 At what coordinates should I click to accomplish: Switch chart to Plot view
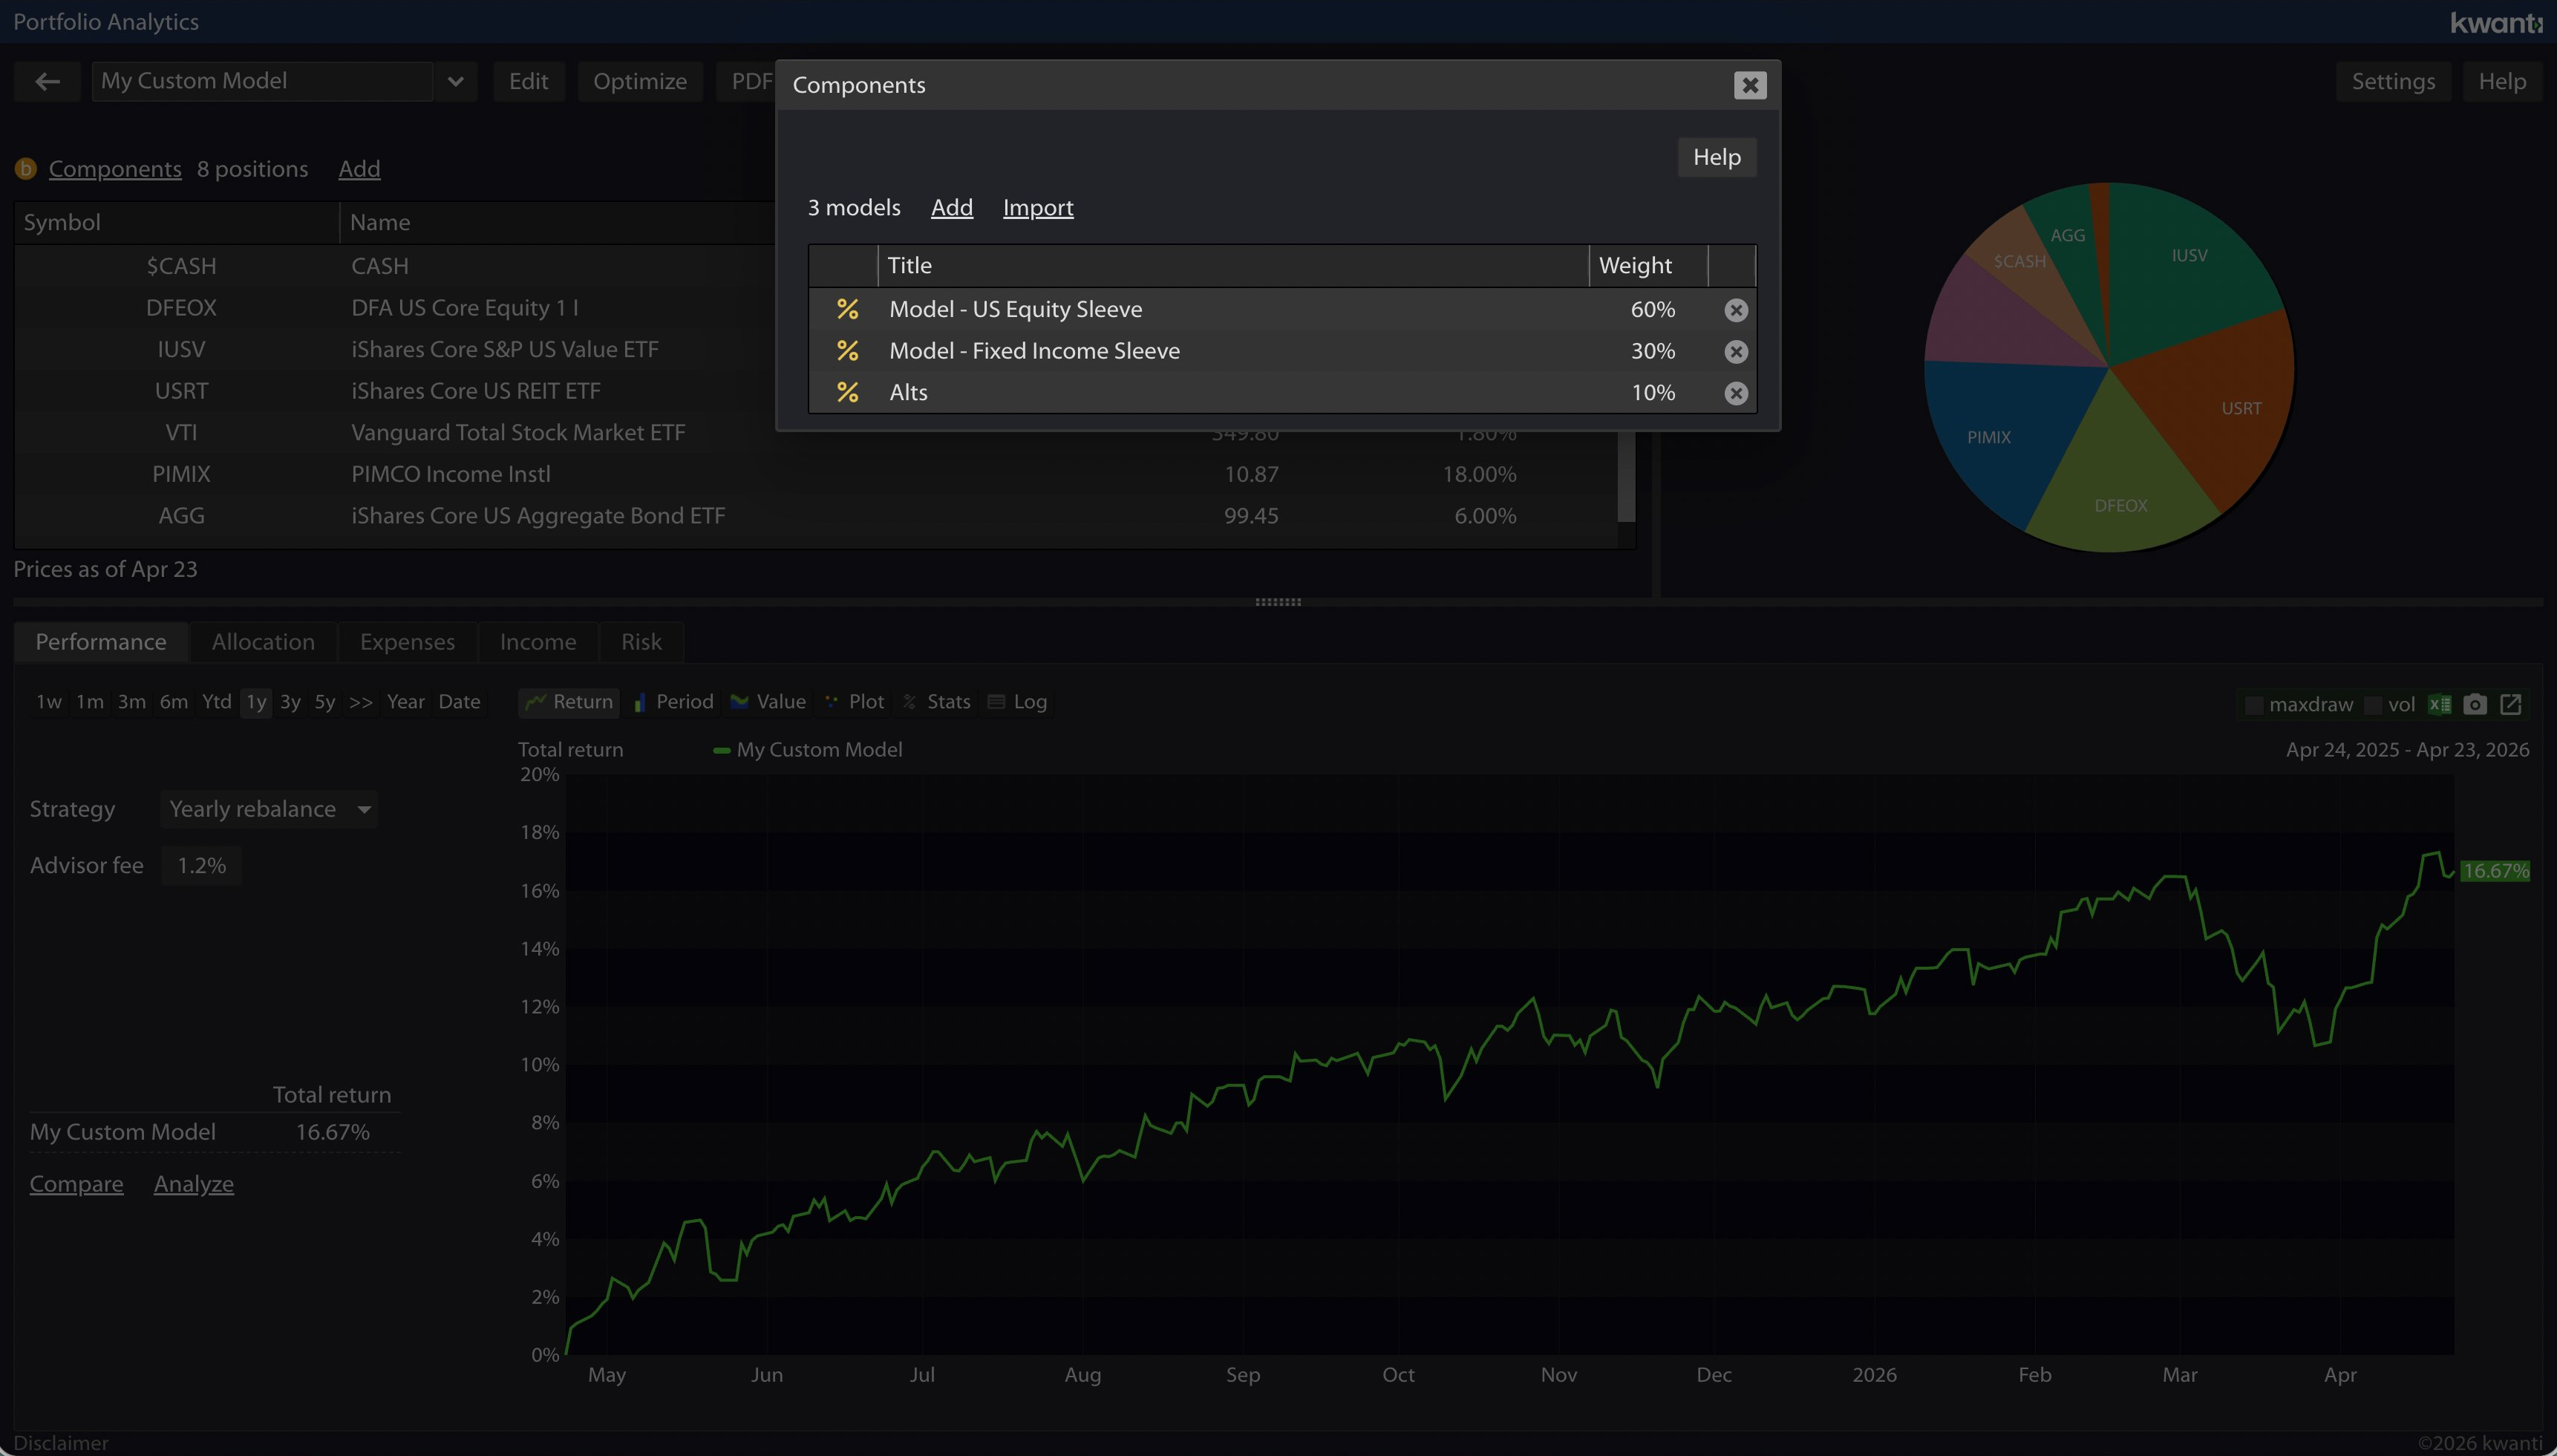coord(854,702)
